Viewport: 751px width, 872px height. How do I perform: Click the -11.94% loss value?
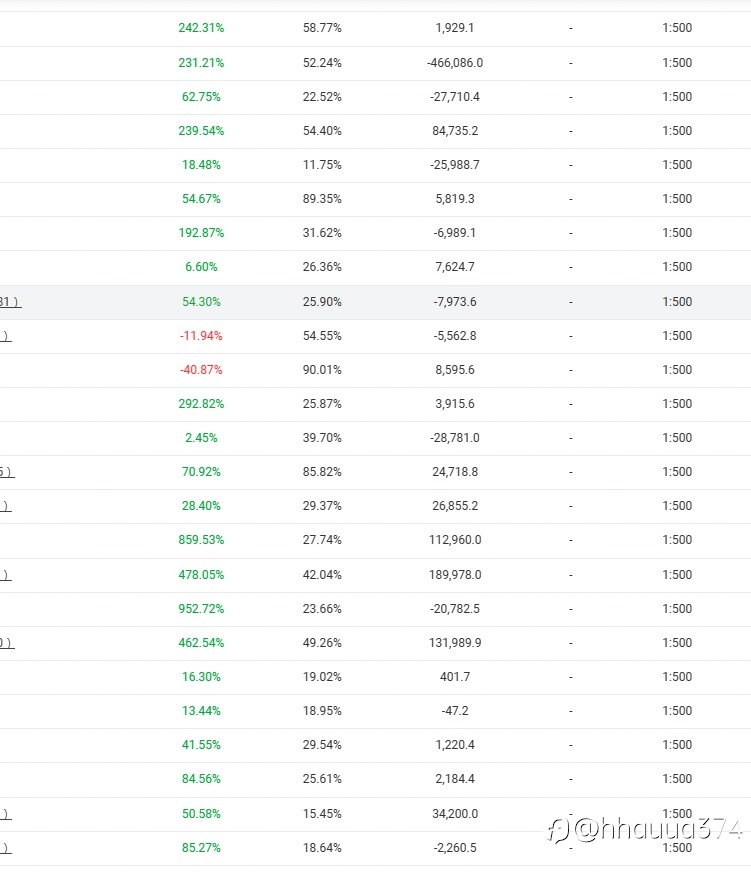tap(201, 336)
